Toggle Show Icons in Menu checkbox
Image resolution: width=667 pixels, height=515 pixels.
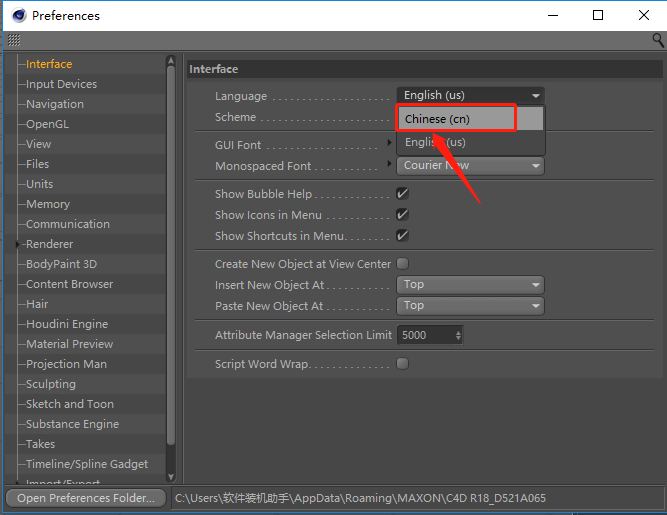tap(402, 214)
